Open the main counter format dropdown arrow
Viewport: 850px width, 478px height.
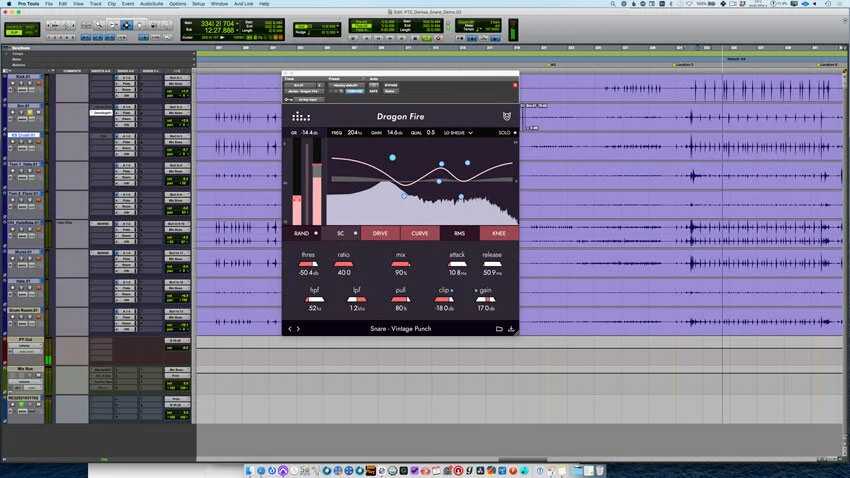pos(237,23)
